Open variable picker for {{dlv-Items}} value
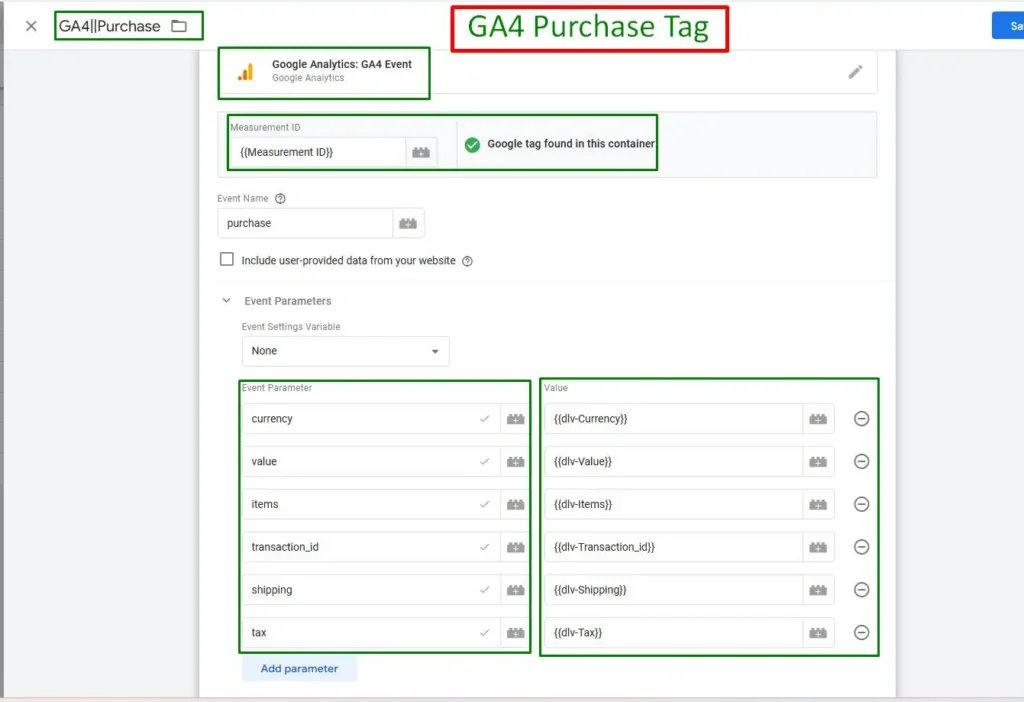1024x702 pixels. click(818, 504)
